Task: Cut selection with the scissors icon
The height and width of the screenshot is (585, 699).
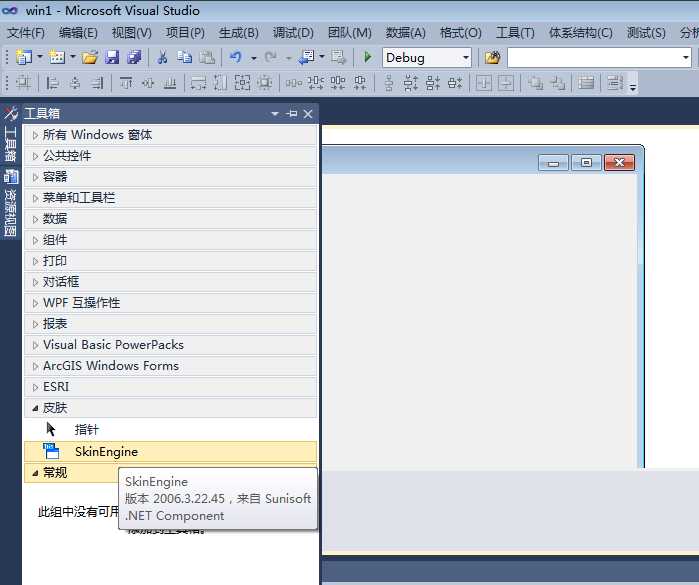Action: click(162, 57)
